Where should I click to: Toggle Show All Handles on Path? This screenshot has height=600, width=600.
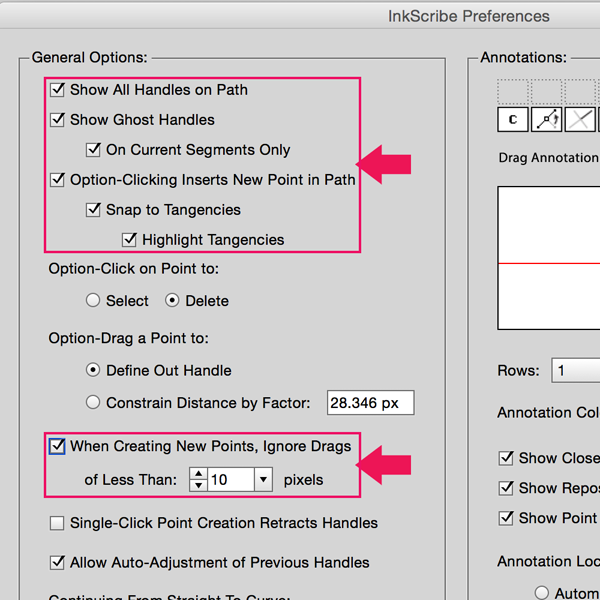(x=57, y=90)
